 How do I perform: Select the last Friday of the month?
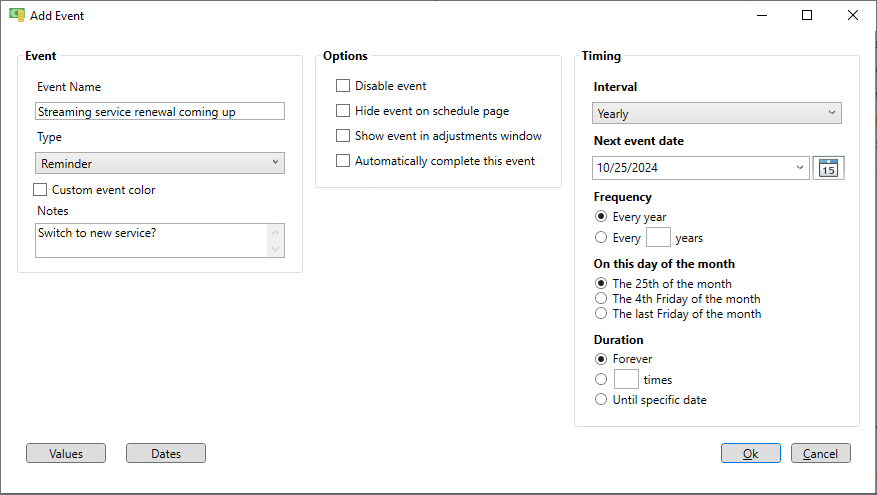601,314
